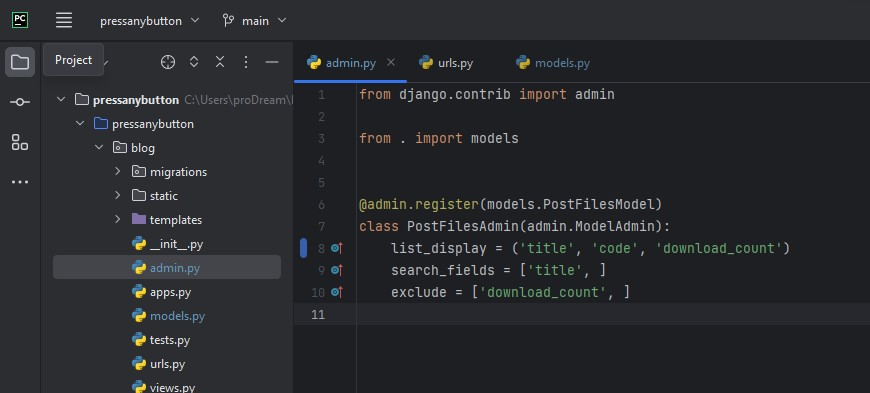The image size is (870, 393).
Task: Collapse the blog folder
Action: pos(99,148)
